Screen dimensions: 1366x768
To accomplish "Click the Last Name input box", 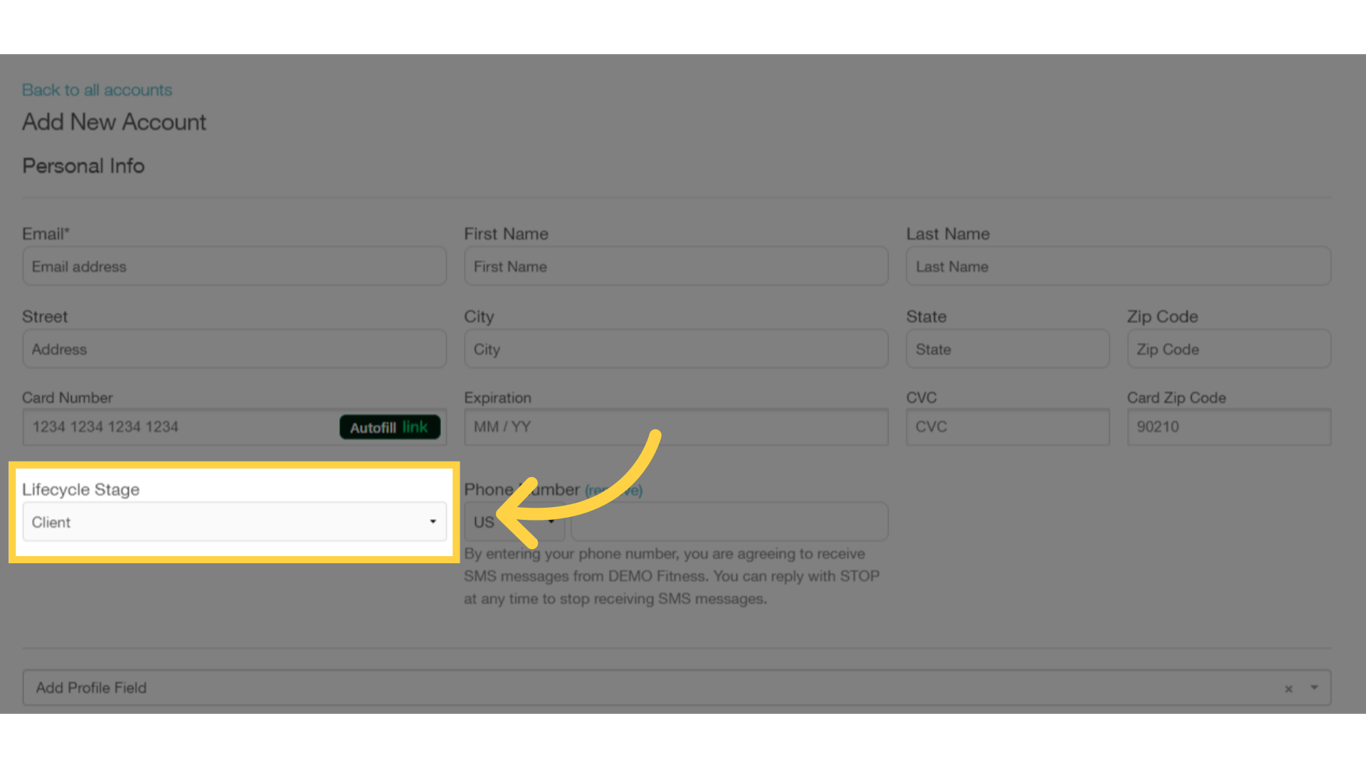I will click(x=1118, y=266).
